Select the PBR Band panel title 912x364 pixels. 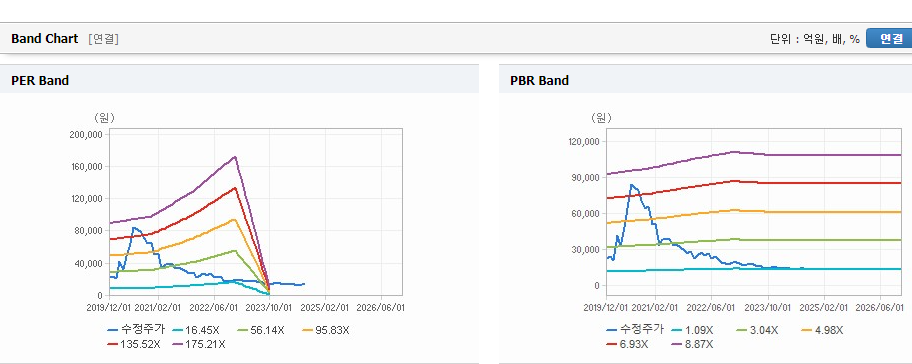[539, 81]
